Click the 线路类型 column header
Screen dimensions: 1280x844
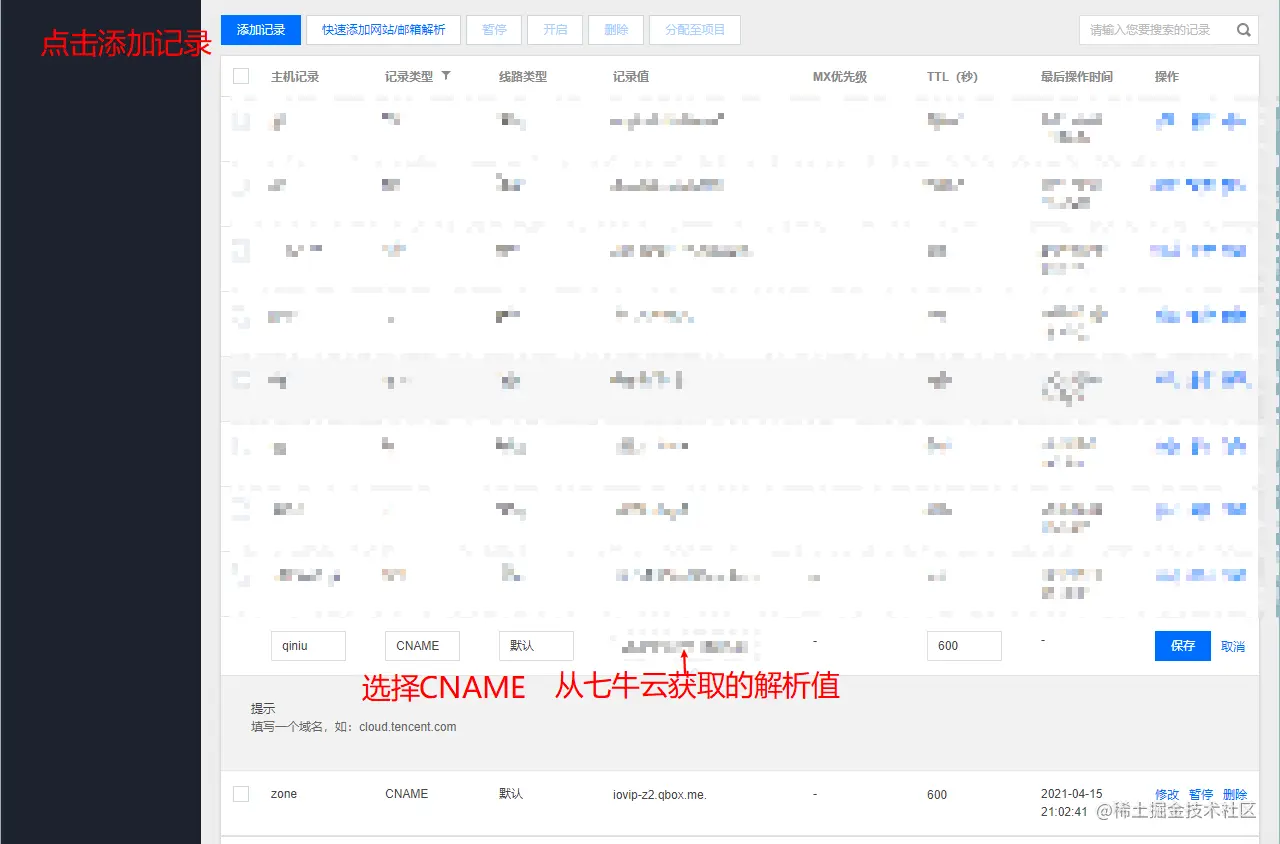[523, 76]
